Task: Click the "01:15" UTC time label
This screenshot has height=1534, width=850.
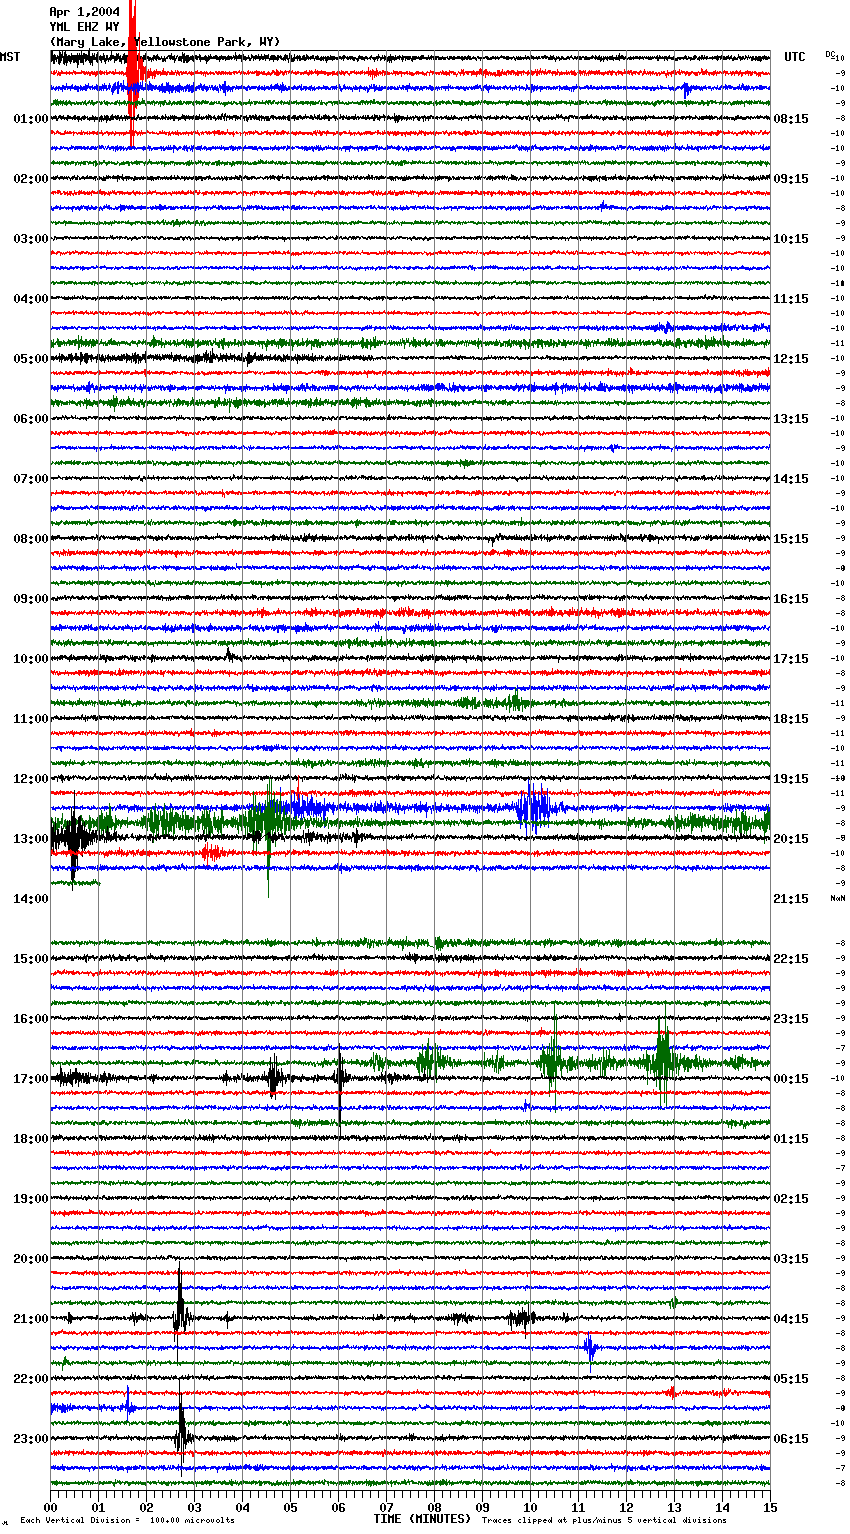Action: coord(791,1139)
